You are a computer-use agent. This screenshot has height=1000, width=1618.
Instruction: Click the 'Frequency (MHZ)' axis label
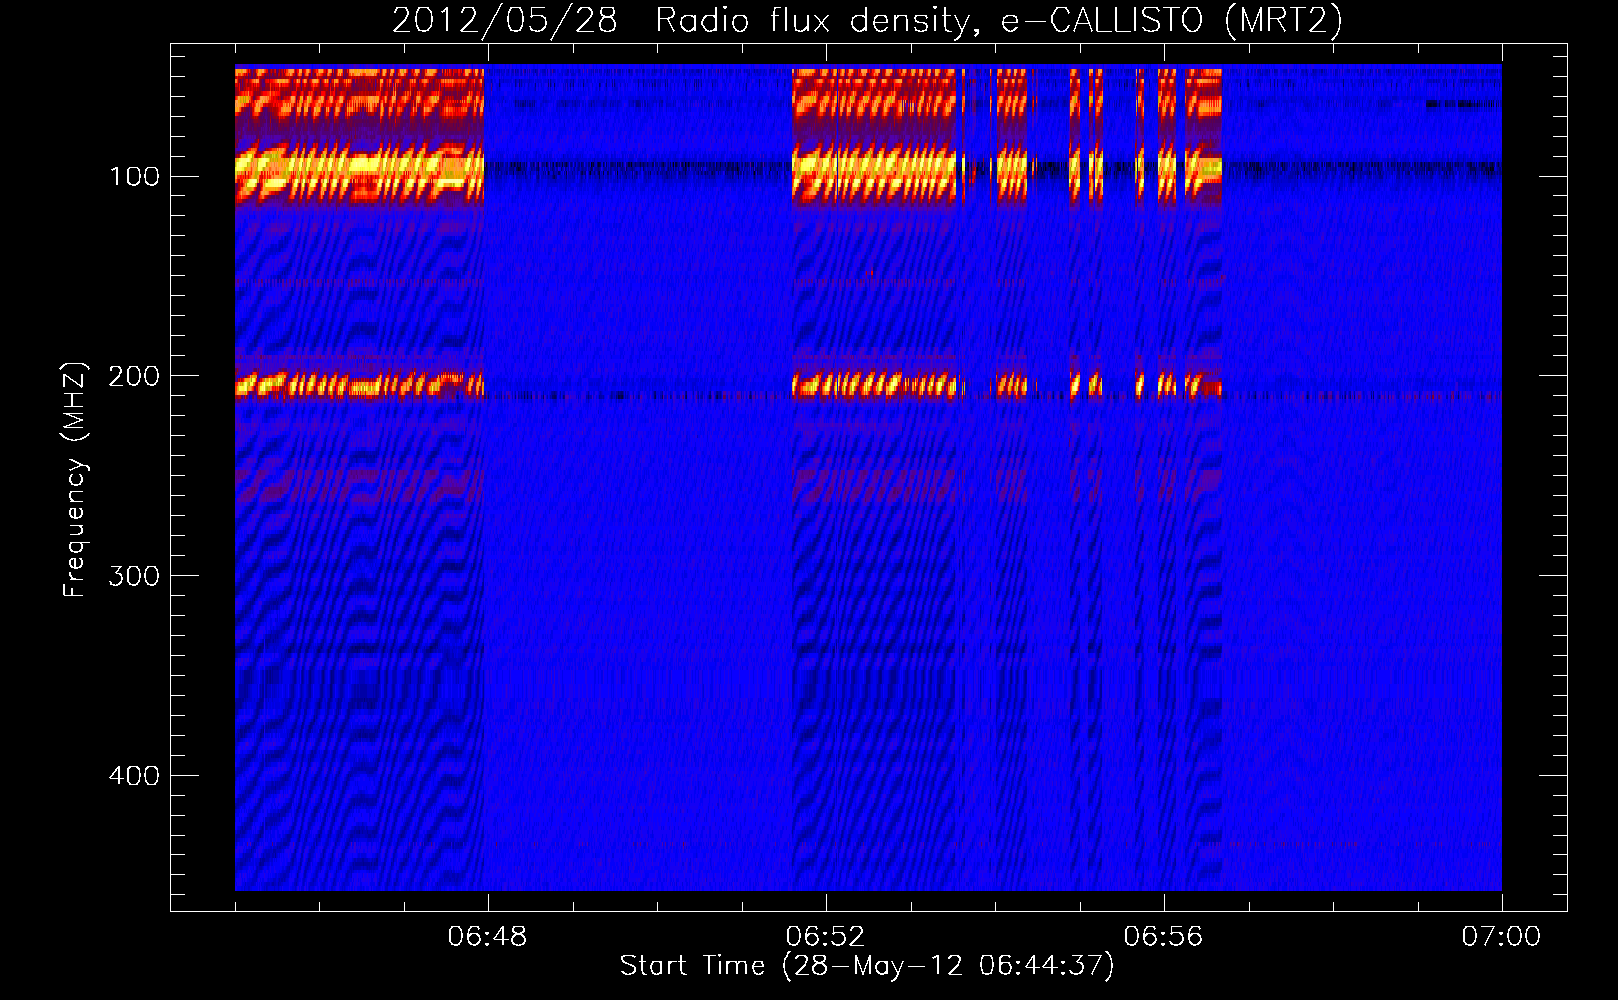pos(74,480)
